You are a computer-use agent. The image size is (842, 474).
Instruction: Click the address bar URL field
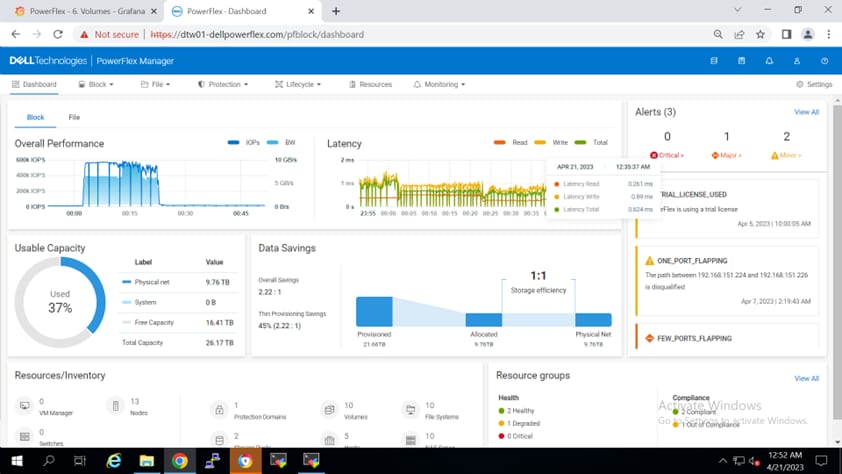click(424, 34)
